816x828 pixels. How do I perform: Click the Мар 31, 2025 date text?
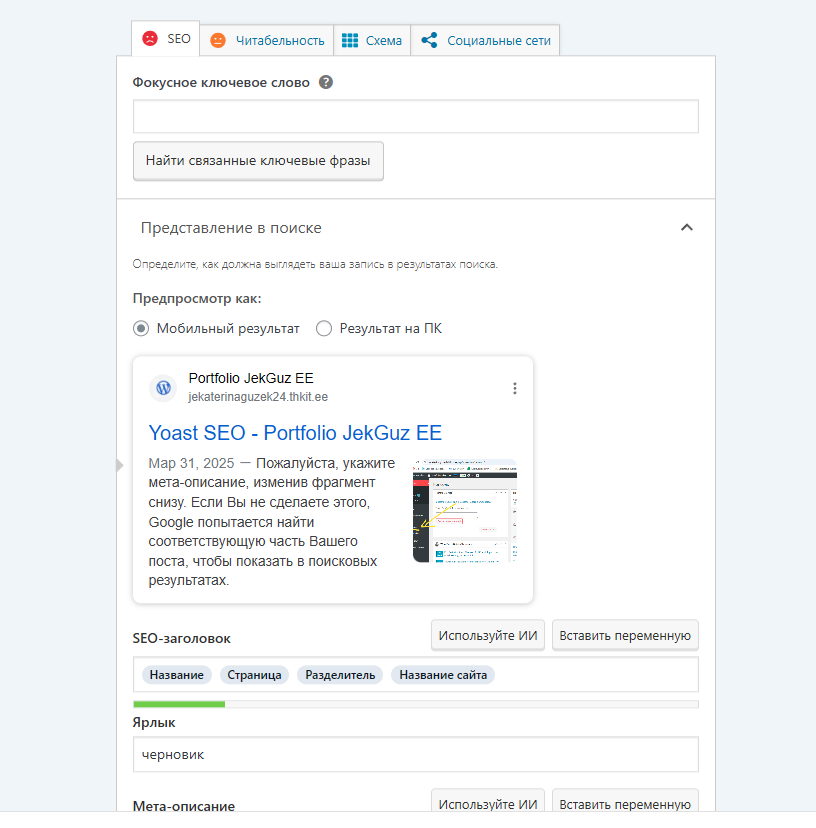(x=191, y=463)
